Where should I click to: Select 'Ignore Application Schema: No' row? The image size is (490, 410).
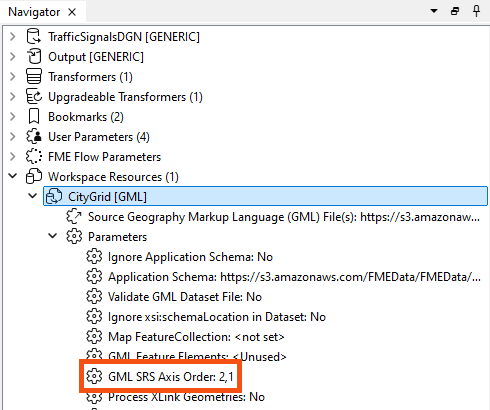click(x=190, y=257)
